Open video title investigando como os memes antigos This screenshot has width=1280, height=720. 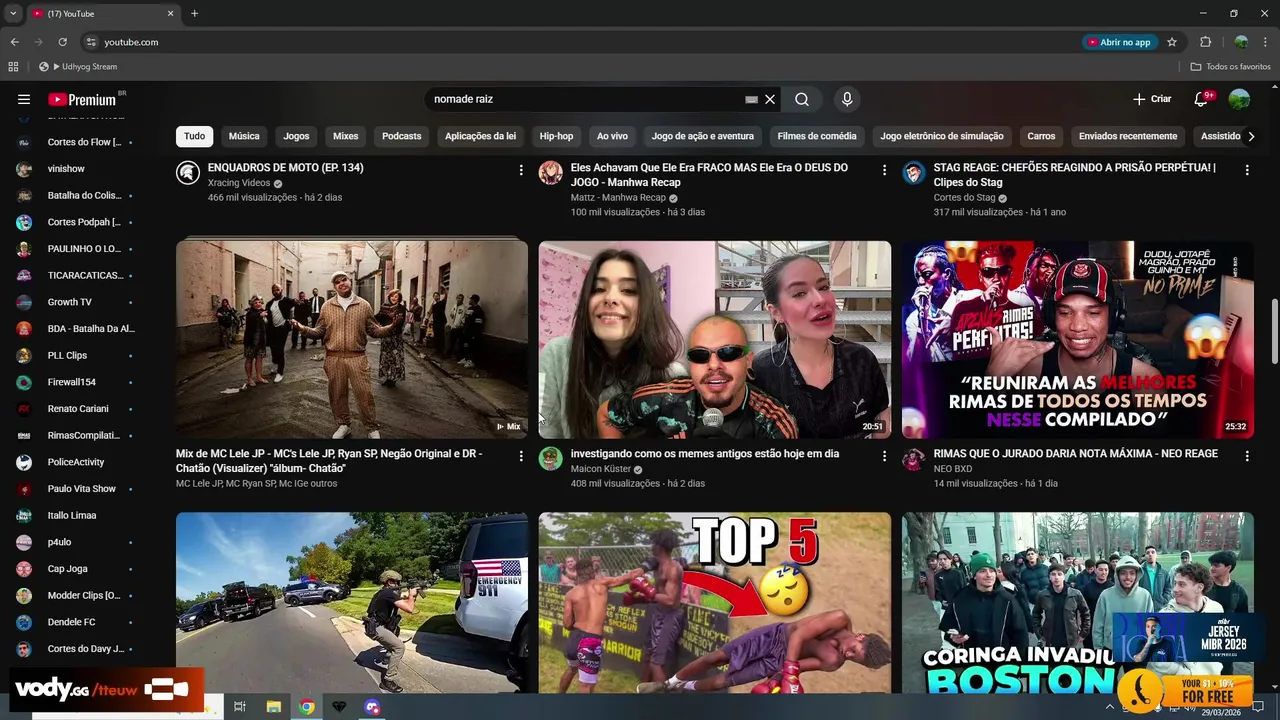click(x=705, y=454)
